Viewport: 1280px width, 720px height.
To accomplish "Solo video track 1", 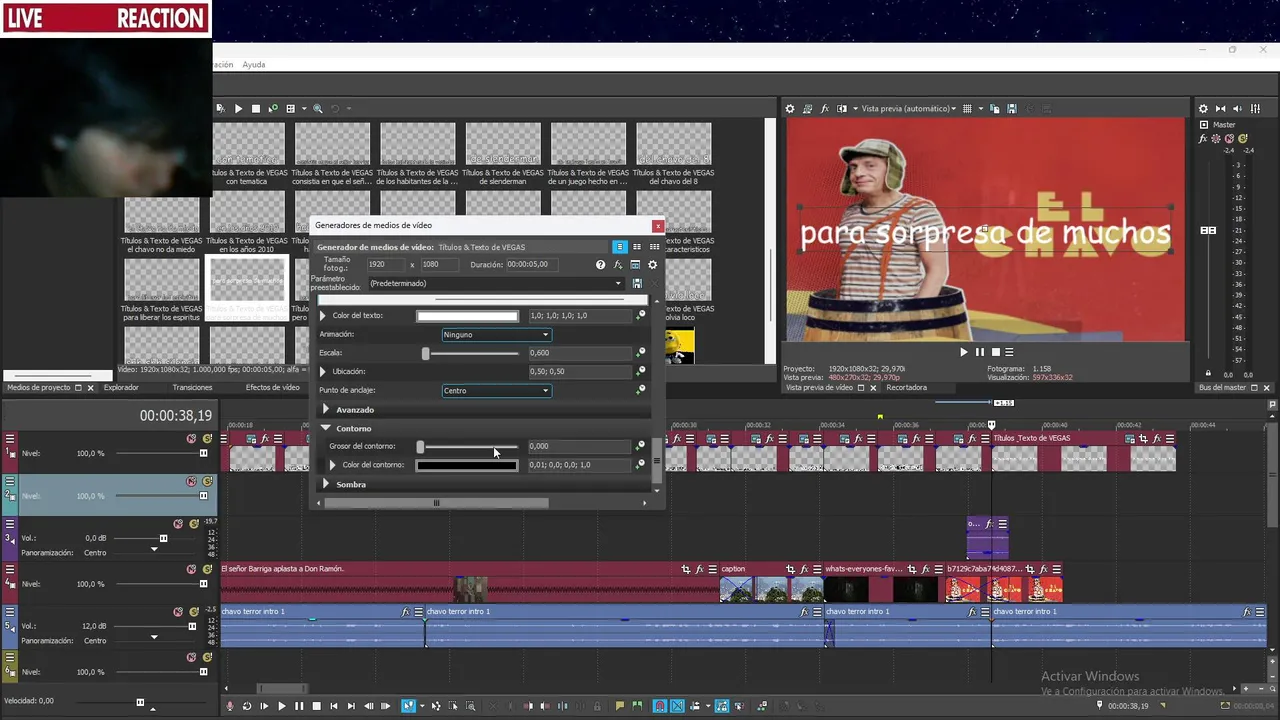I will [x=207, y=439].
